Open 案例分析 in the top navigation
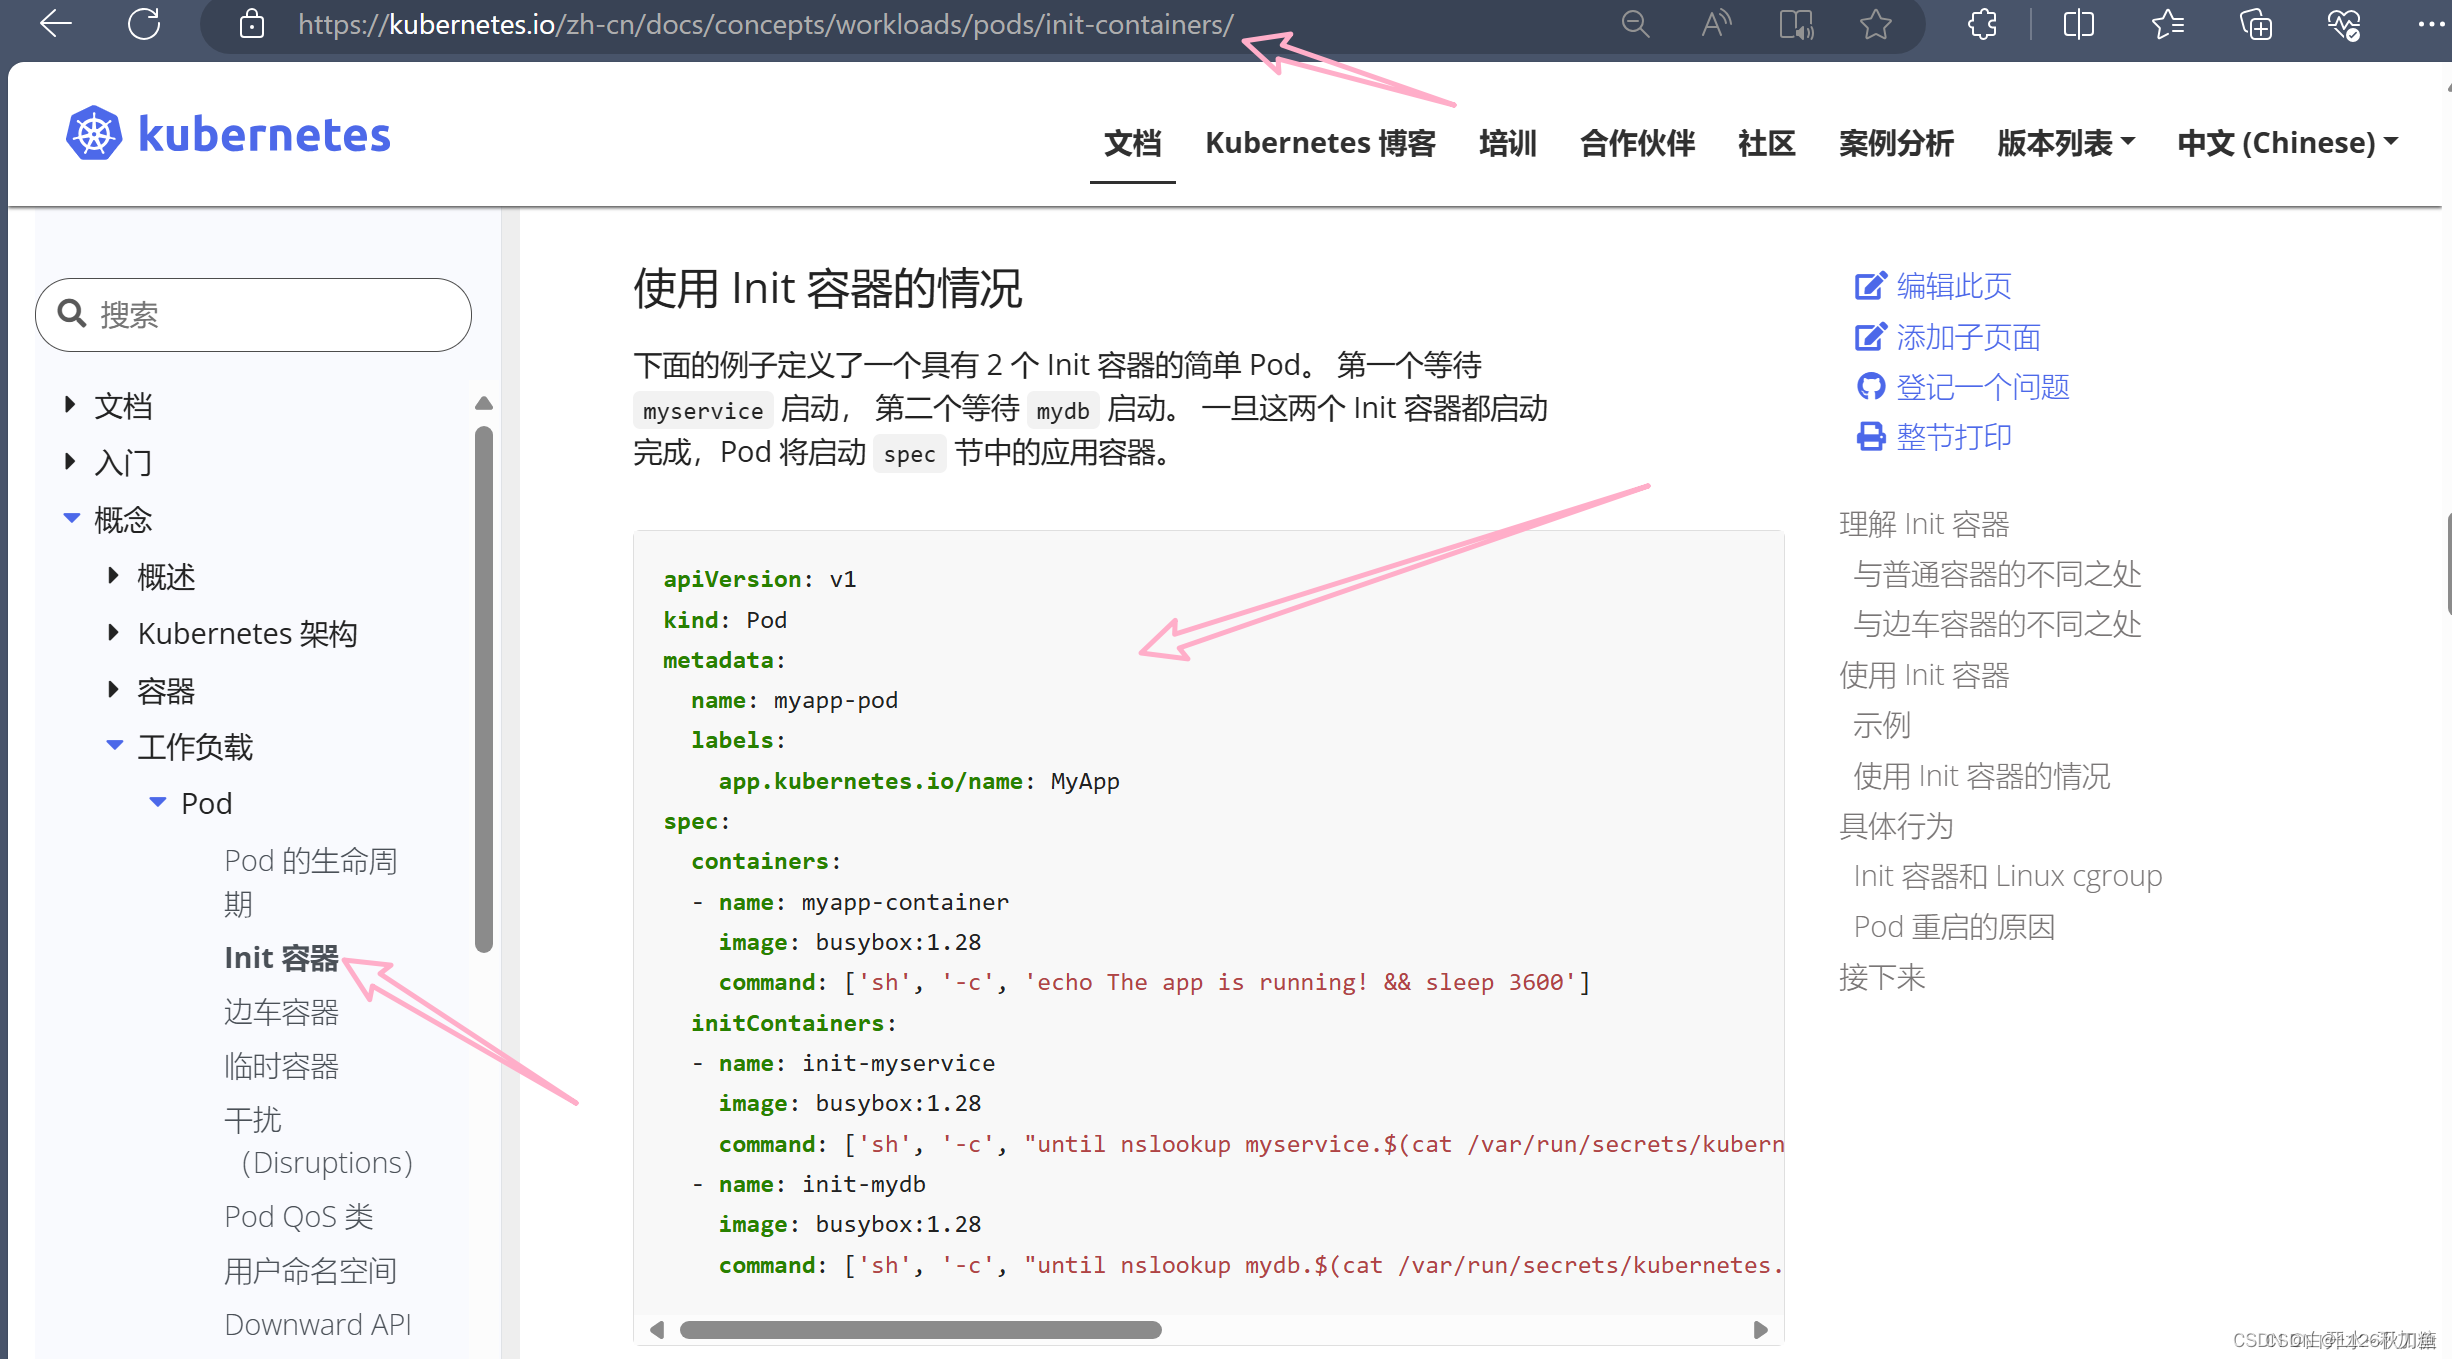Screen dimensions: 2452x1359 pyautogui.click(x=1896, y=143)
